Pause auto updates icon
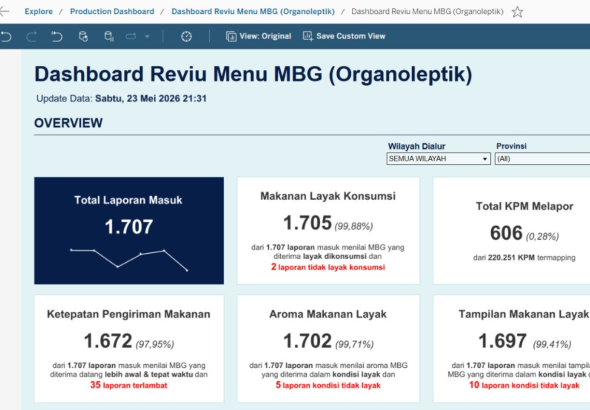 109,36
